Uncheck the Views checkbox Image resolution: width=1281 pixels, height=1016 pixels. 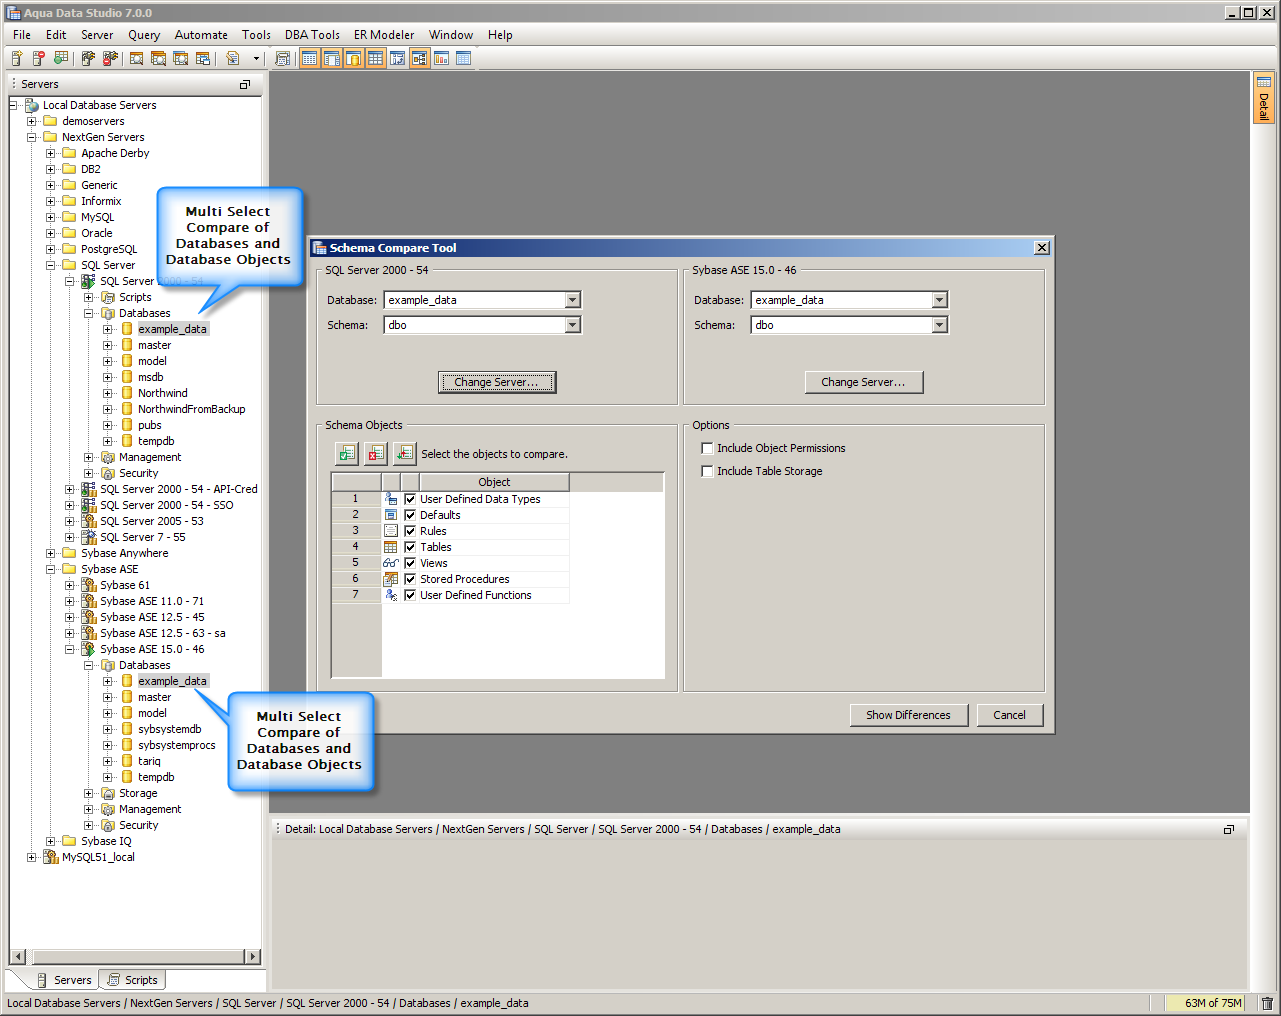[410, 563]
